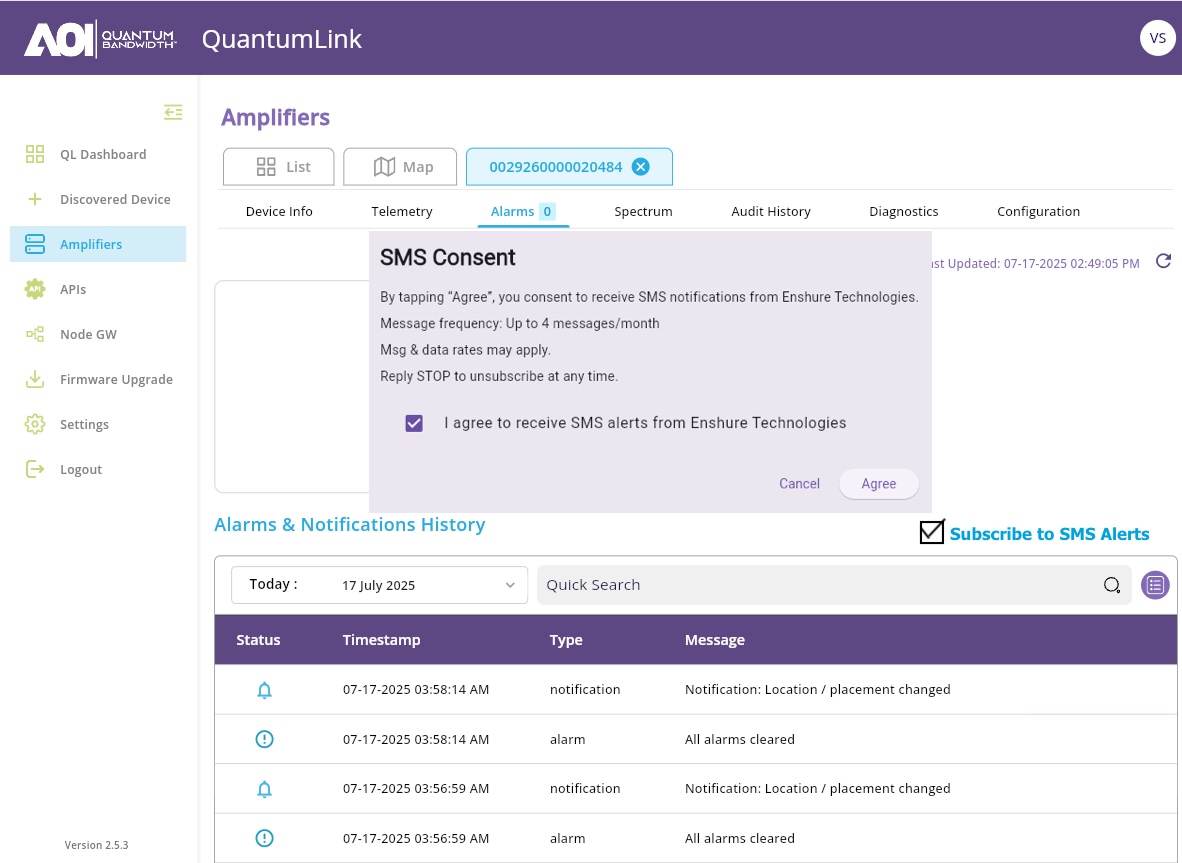Image resolution: width=1182 pixels, height=863 pixels.
Task: Open Firmware Upgrade page
Action: coord(98,379)
